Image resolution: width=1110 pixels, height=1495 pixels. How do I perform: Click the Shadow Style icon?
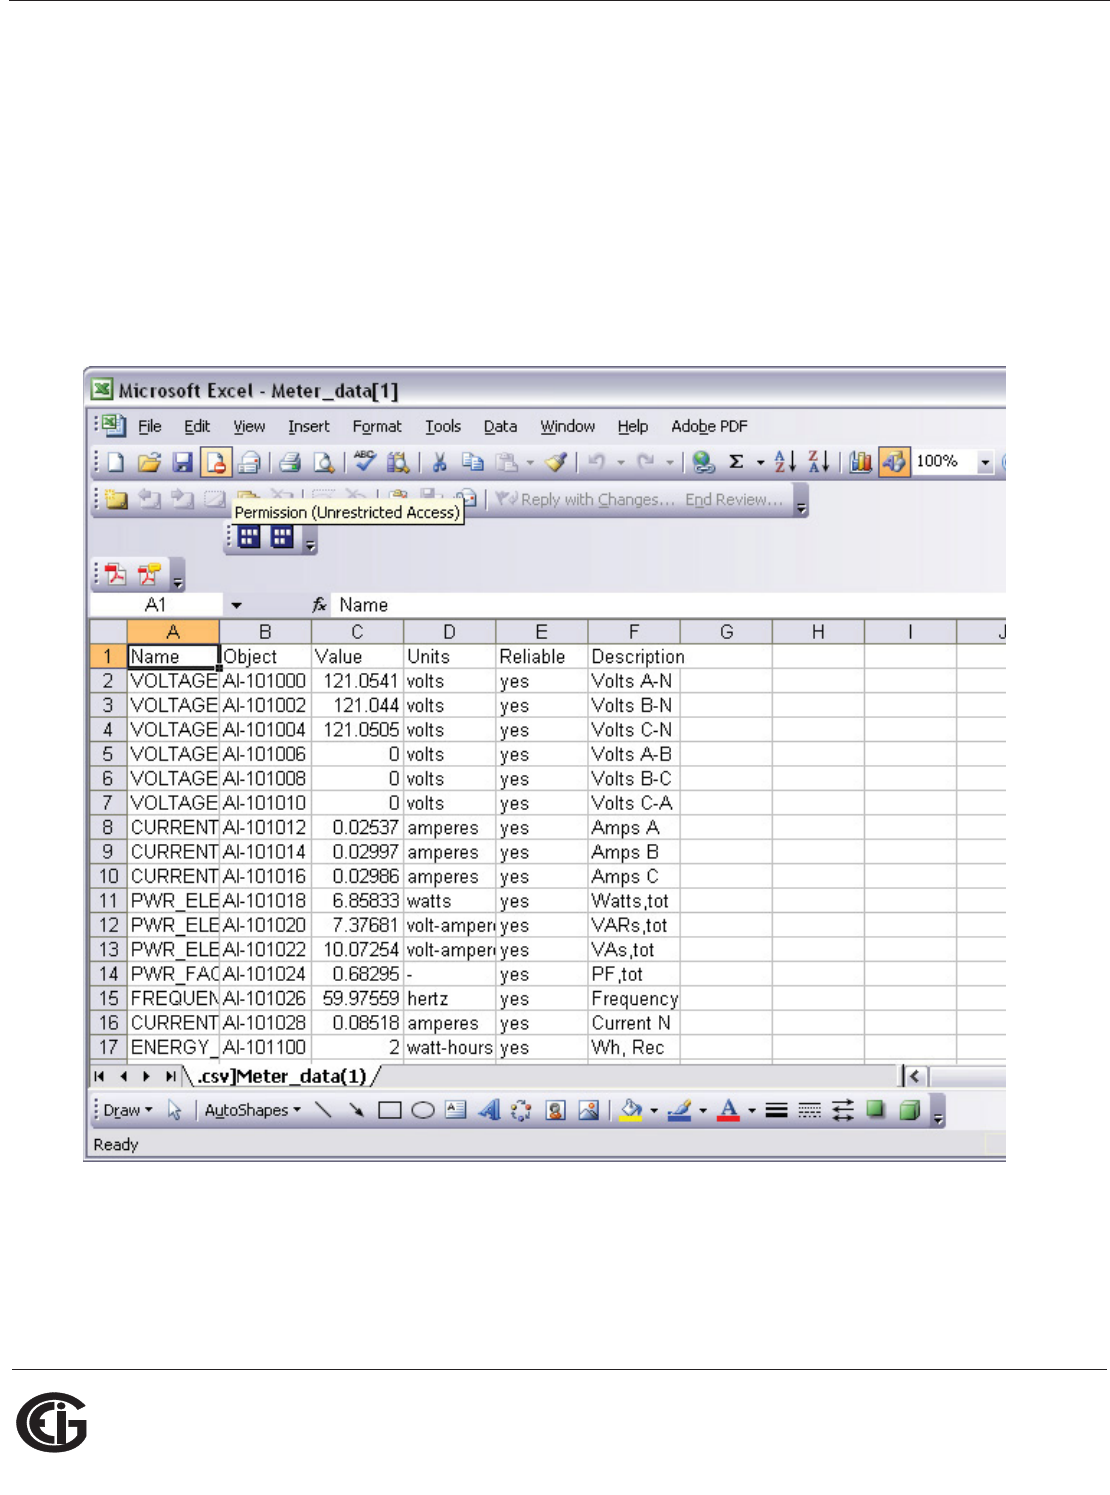coord(876,1110)
